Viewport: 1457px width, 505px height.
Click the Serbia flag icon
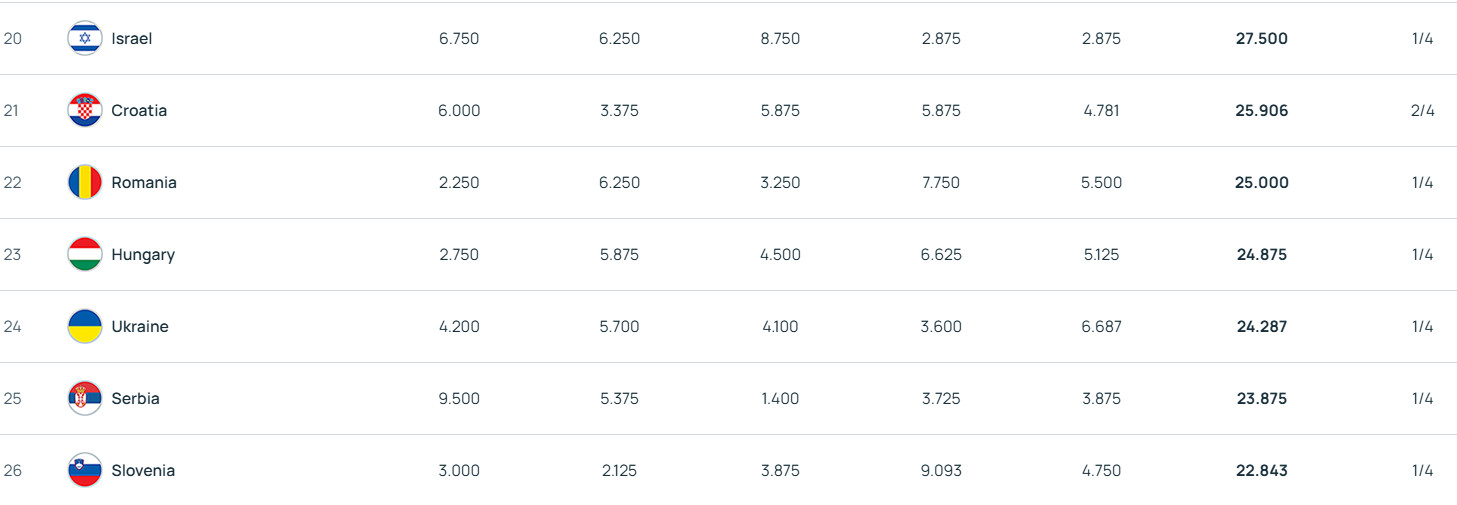tap(84, 398)
